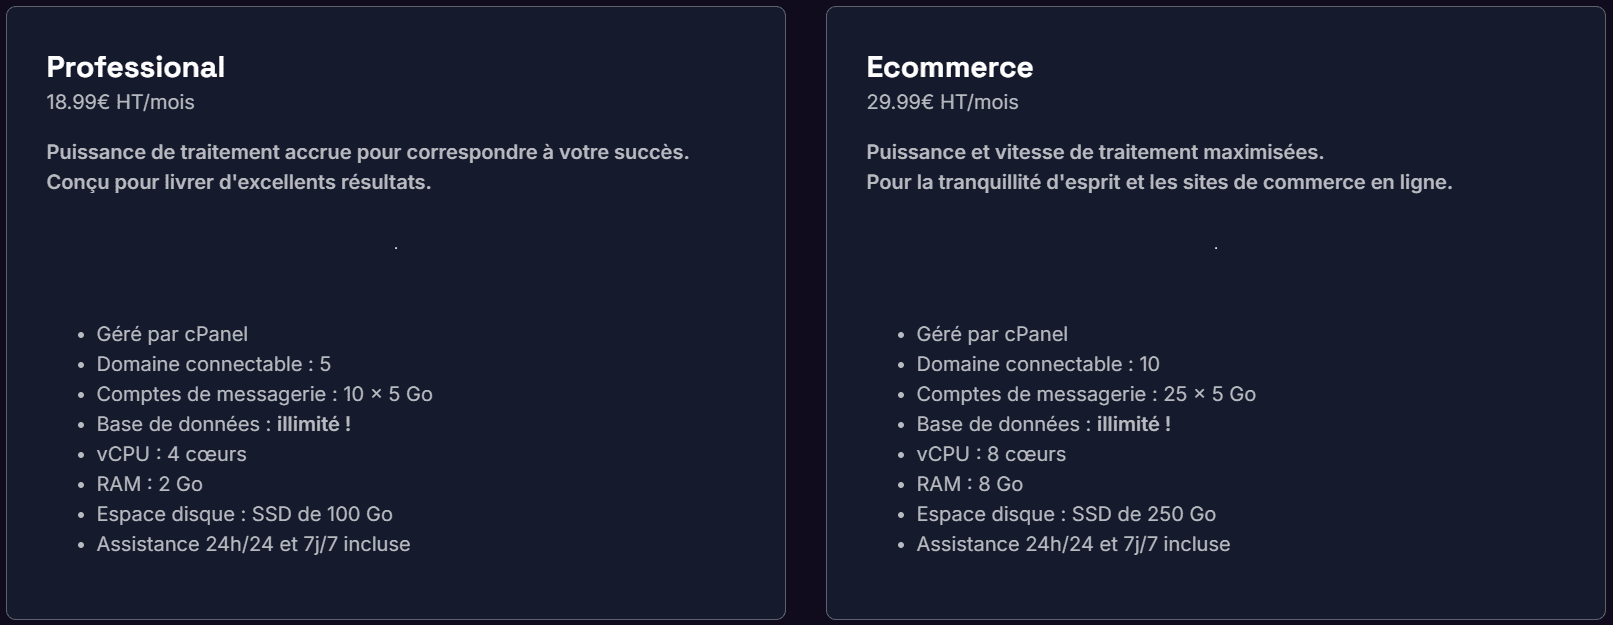Click "Comptes de messagerie : 25 × 5 Go"
The width and height of the screenshot is (1613, 625).
[1085, 394]
